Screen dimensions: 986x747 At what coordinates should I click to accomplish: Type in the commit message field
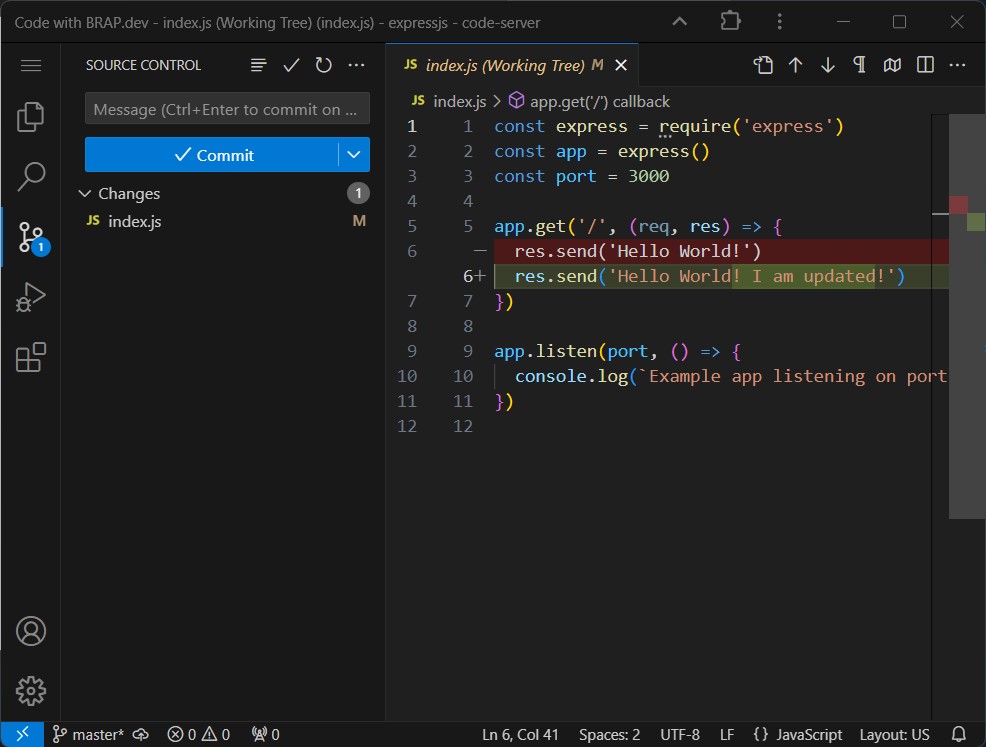227,108
